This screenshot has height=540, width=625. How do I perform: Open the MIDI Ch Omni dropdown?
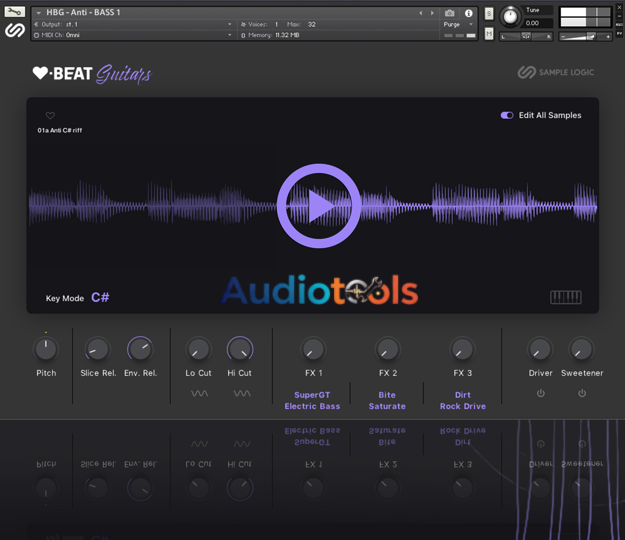tap(133, 35)
